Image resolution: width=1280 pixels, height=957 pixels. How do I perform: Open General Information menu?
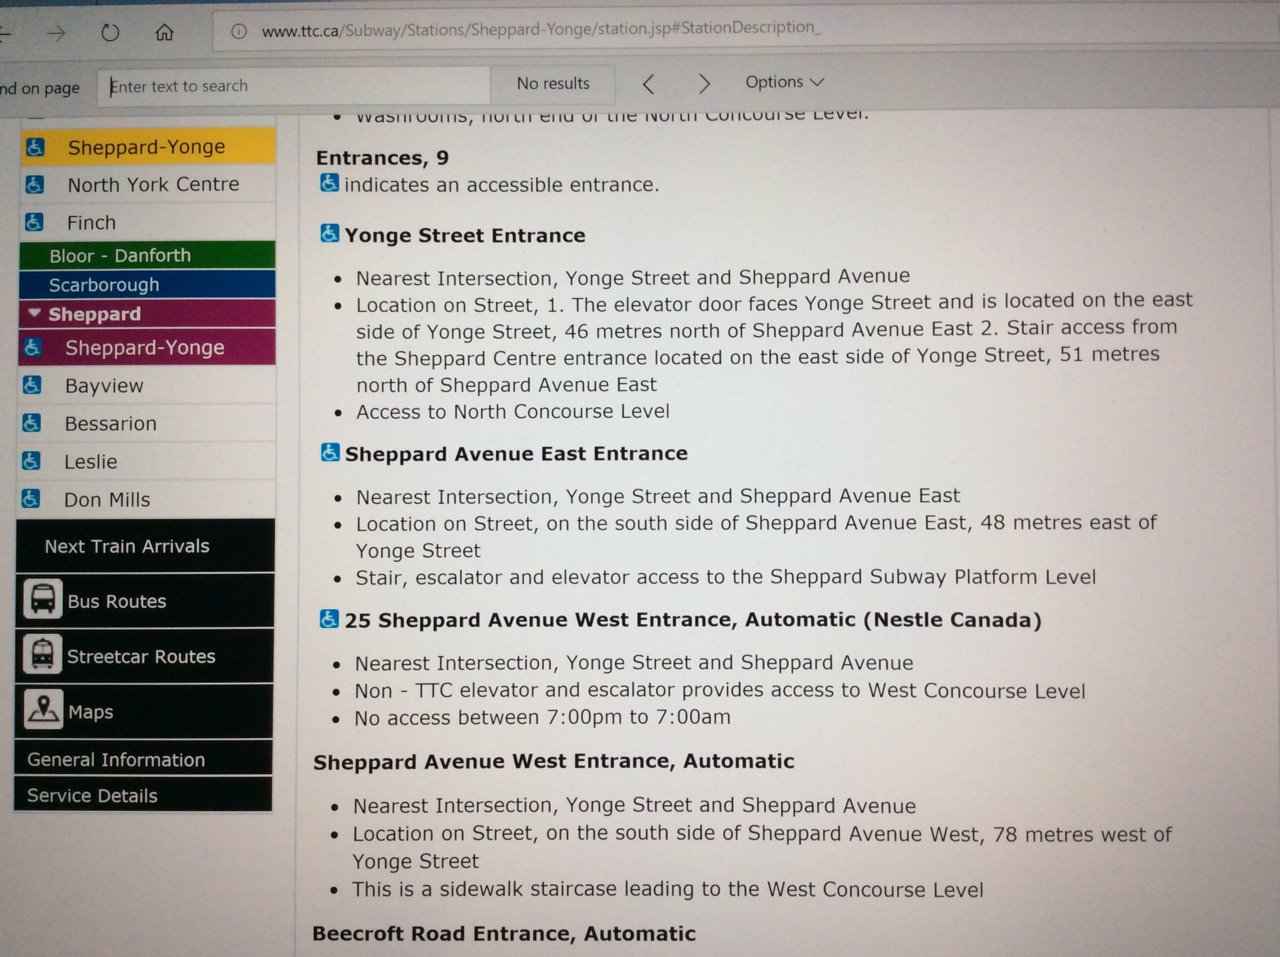pyautogui.click(x=143, y=759)
